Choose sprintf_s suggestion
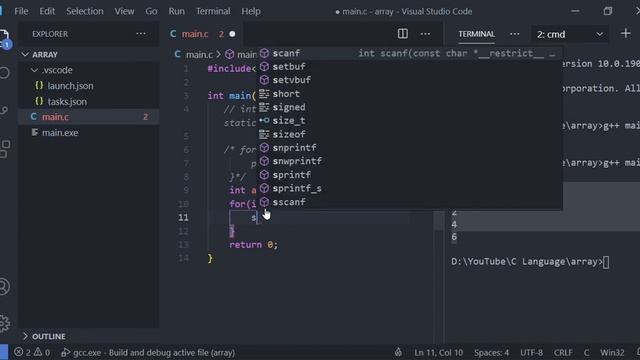 pyautogui.click(x=411, y=189)
